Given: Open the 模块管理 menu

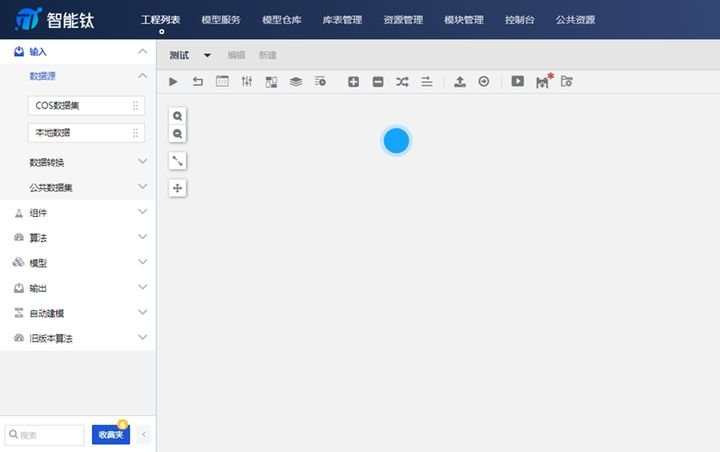Looking at the screenshot, I should 464,20.
